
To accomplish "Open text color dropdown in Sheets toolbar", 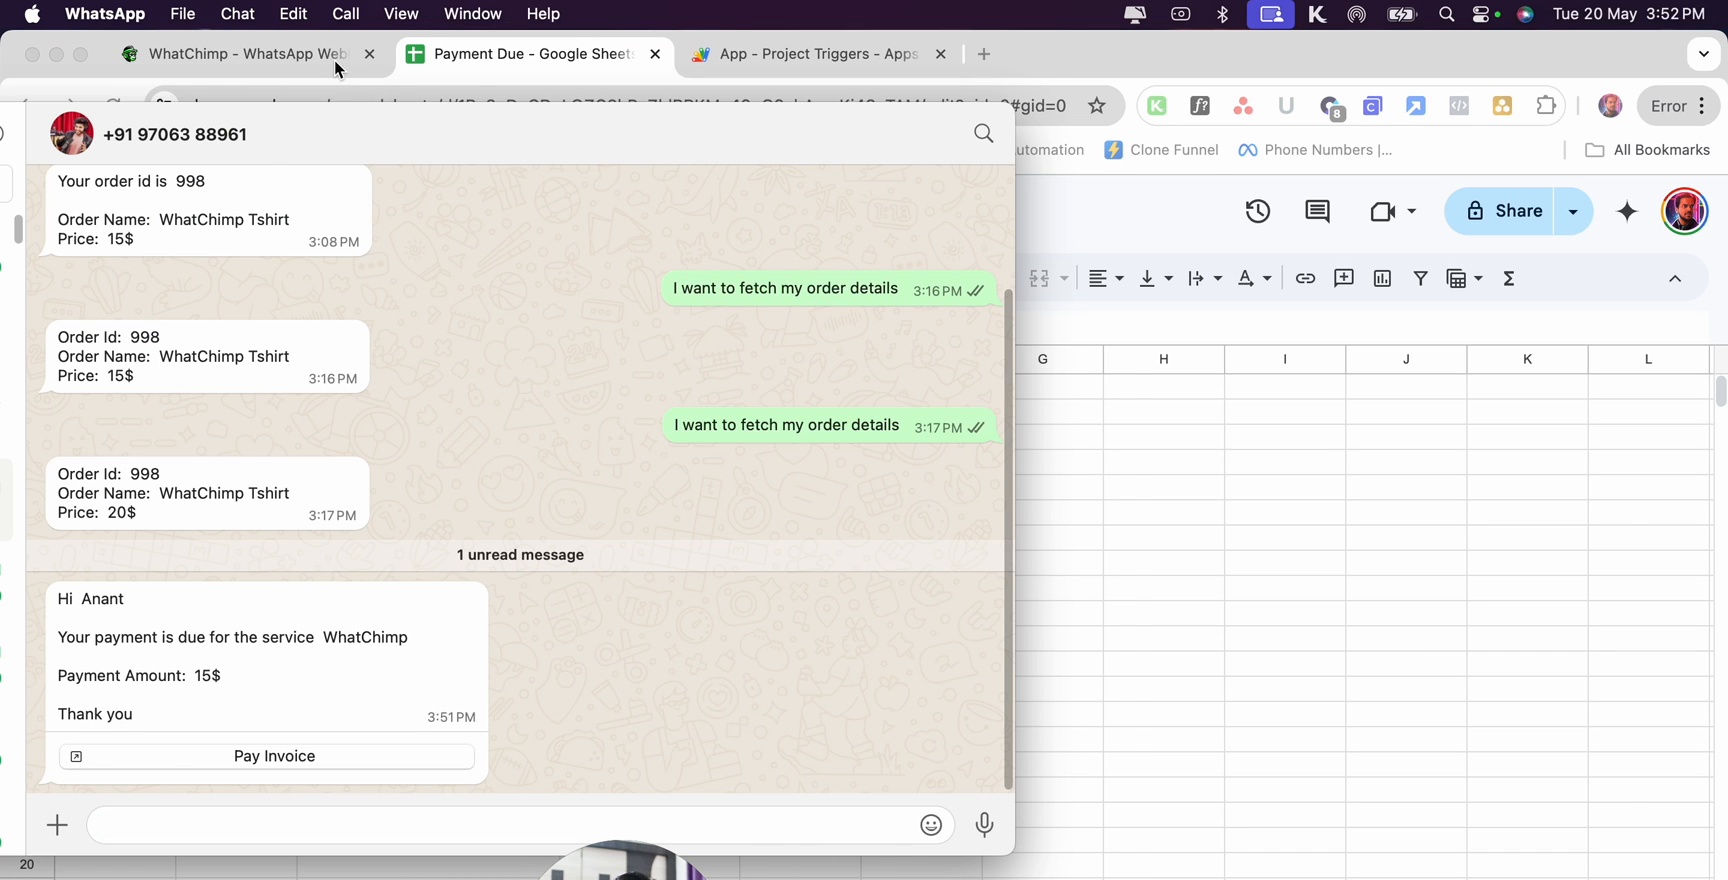I will tap(1254, 279).
